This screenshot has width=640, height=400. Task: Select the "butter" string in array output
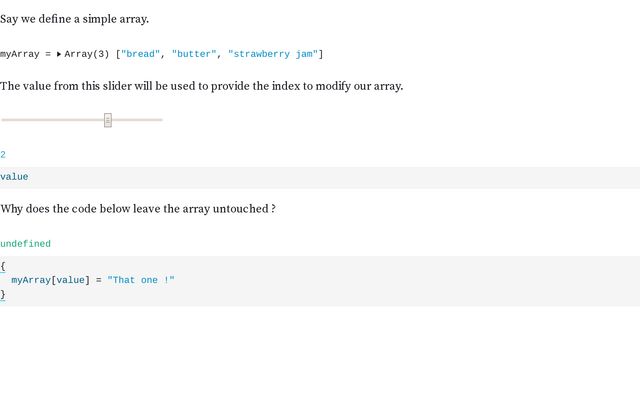tap(194, 54)
